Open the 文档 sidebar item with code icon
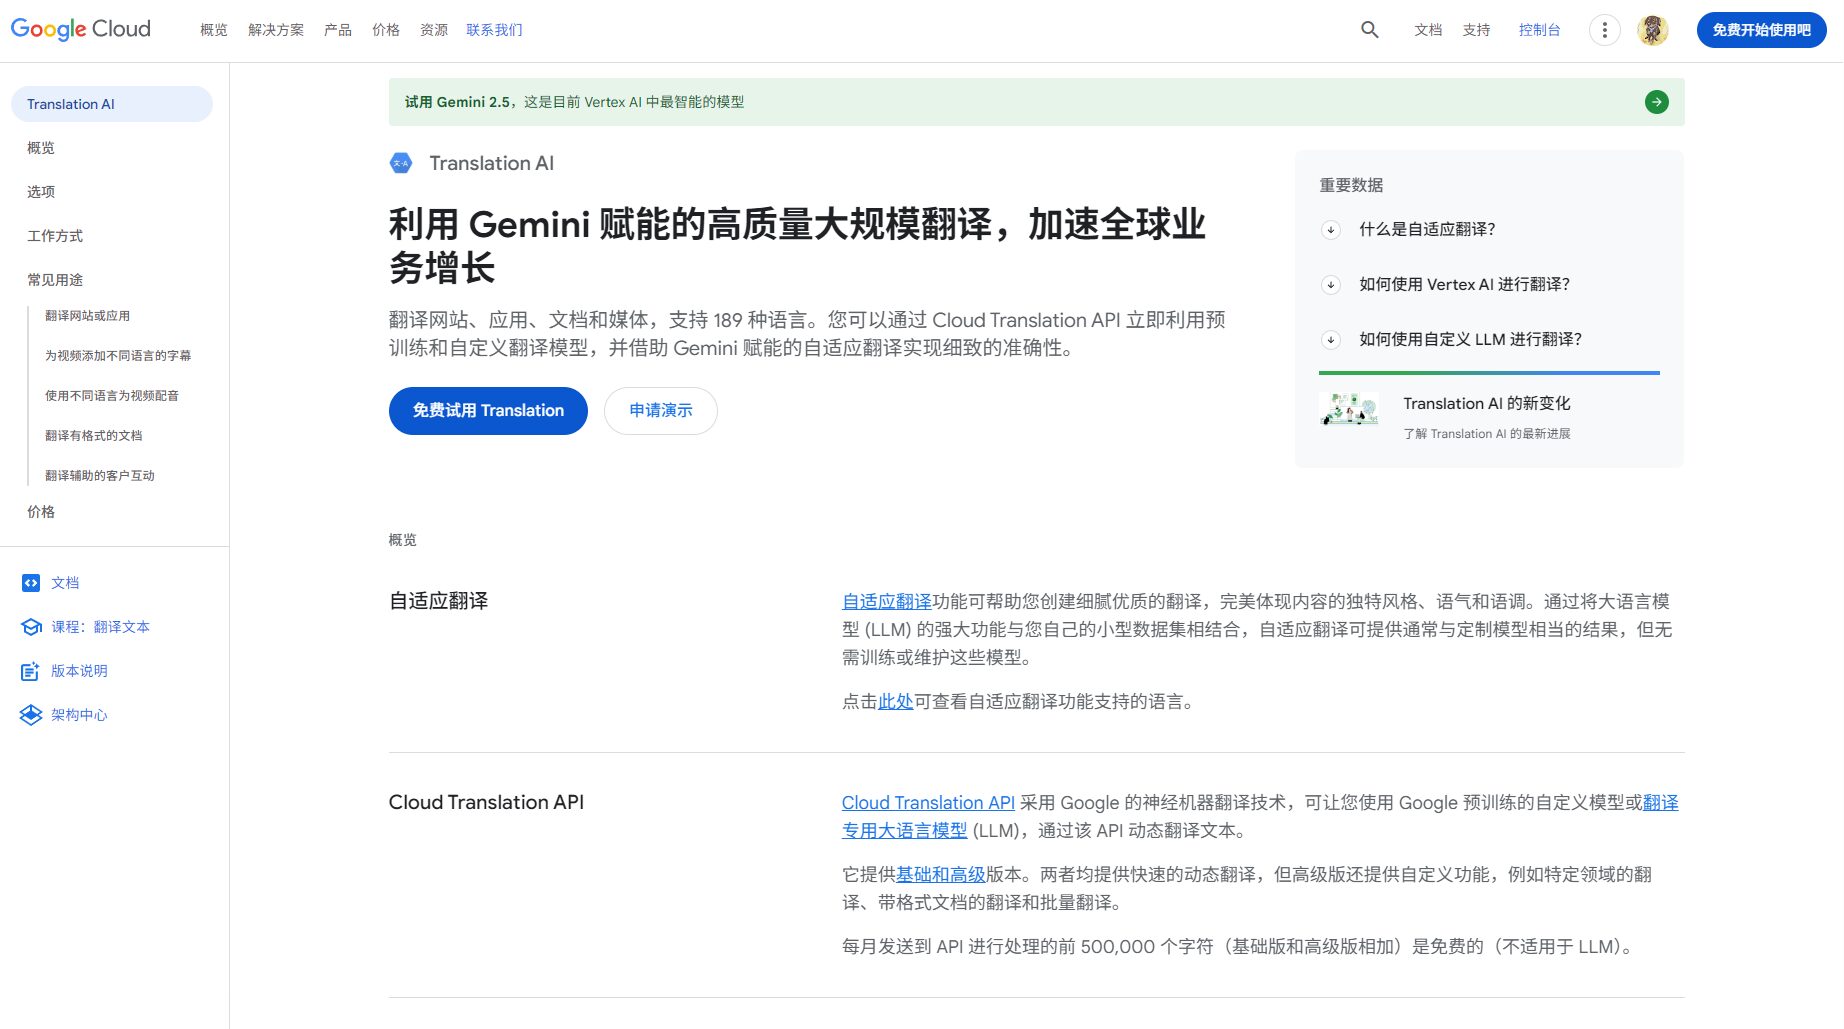Screen dimensions: 1844x1029 pos(63,582)
